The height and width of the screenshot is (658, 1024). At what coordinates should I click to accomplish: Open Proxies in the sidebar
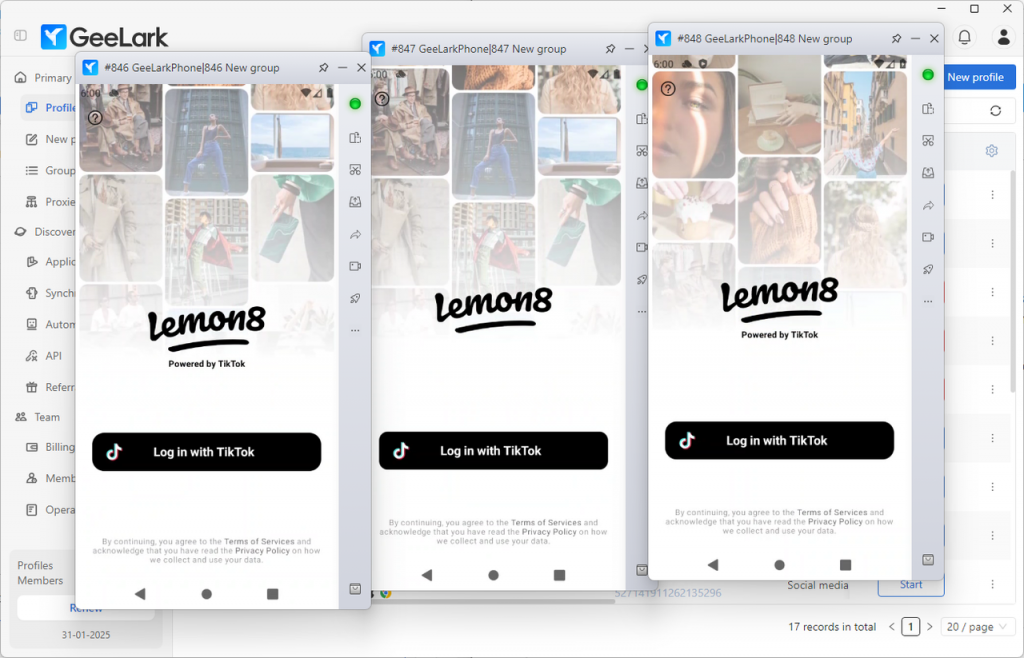pyautogui.click(x=50, y=202)
